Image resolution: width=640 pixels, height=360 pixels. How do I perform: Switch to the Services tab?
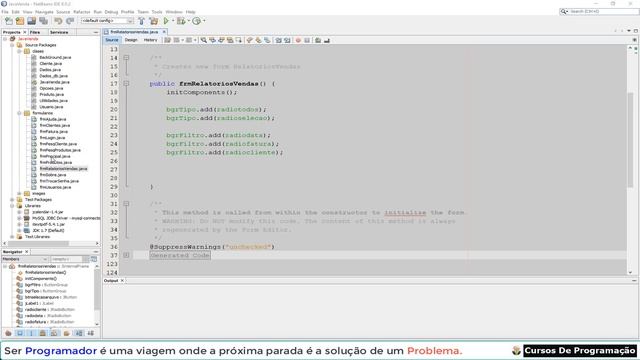pyautogui.click(x=59, y=32)
